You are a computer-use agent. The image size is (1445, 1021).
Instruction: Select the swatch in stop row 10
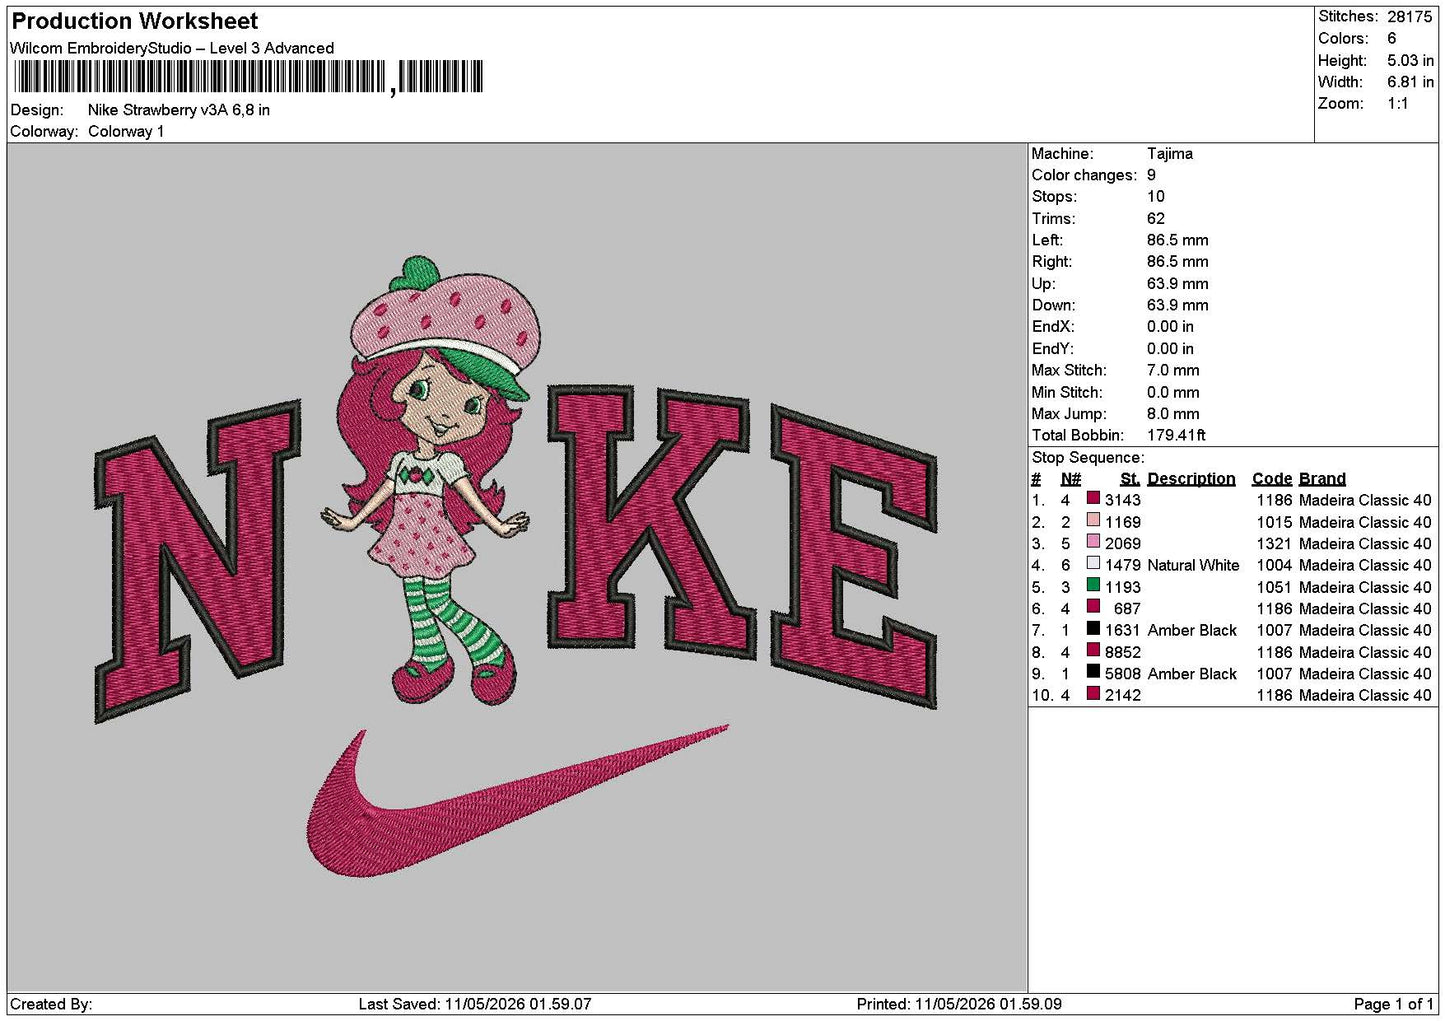pos(1093,695)
